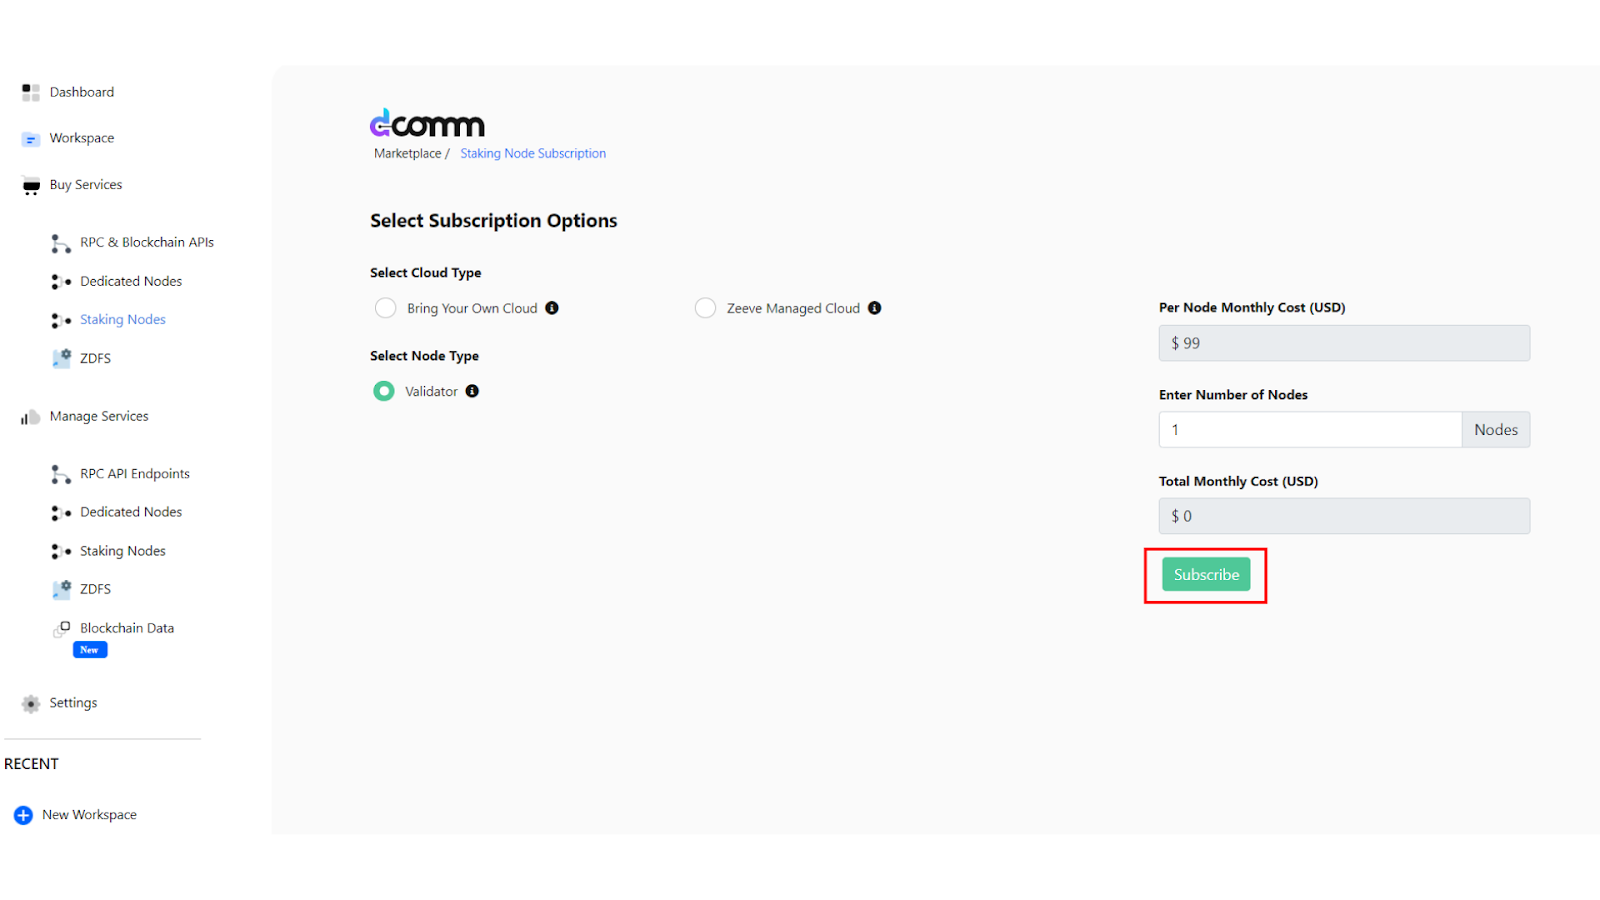
Task: Click the Number of Nodes input field
Action: coord(1309,429)
